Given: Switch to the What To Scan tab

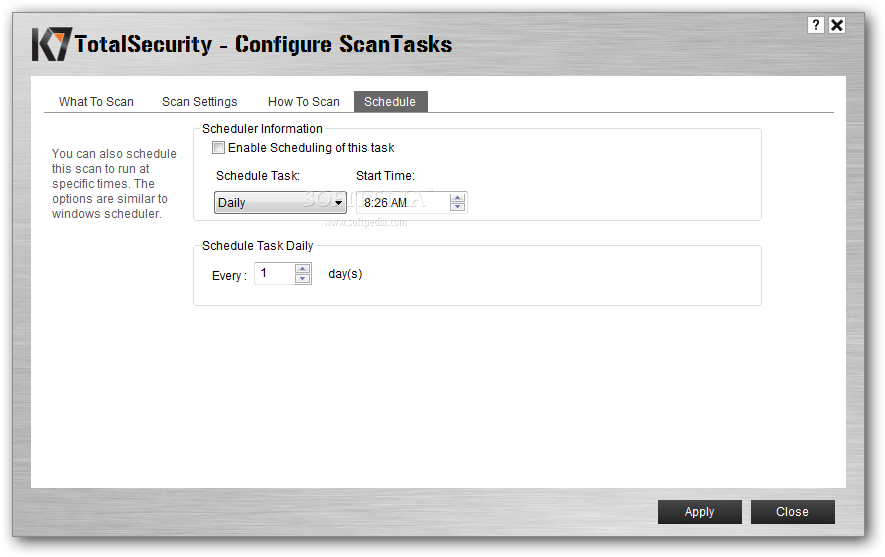Looking at the screenshot, I should (x=96, y=102).
